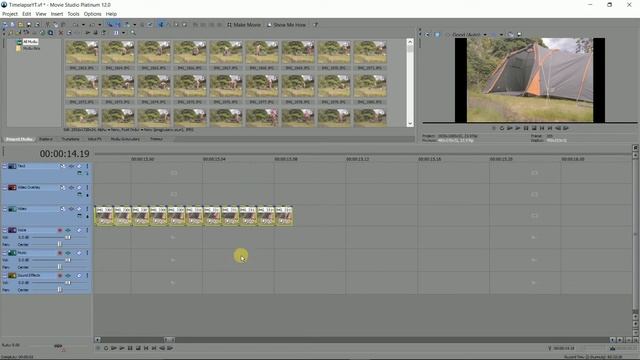
Task: Open the View menu
Action: click(x=41, y=14)
